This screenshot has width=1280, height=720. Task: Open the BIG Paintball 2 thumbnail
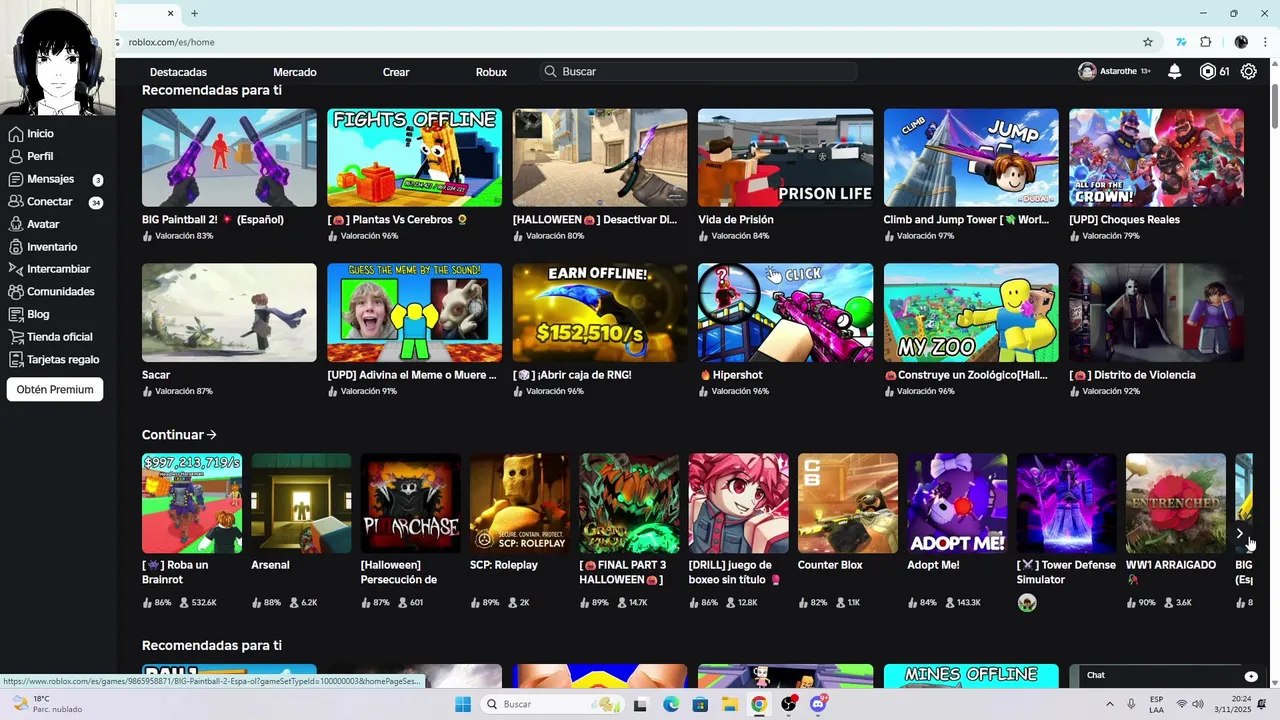tap(229, 158)
